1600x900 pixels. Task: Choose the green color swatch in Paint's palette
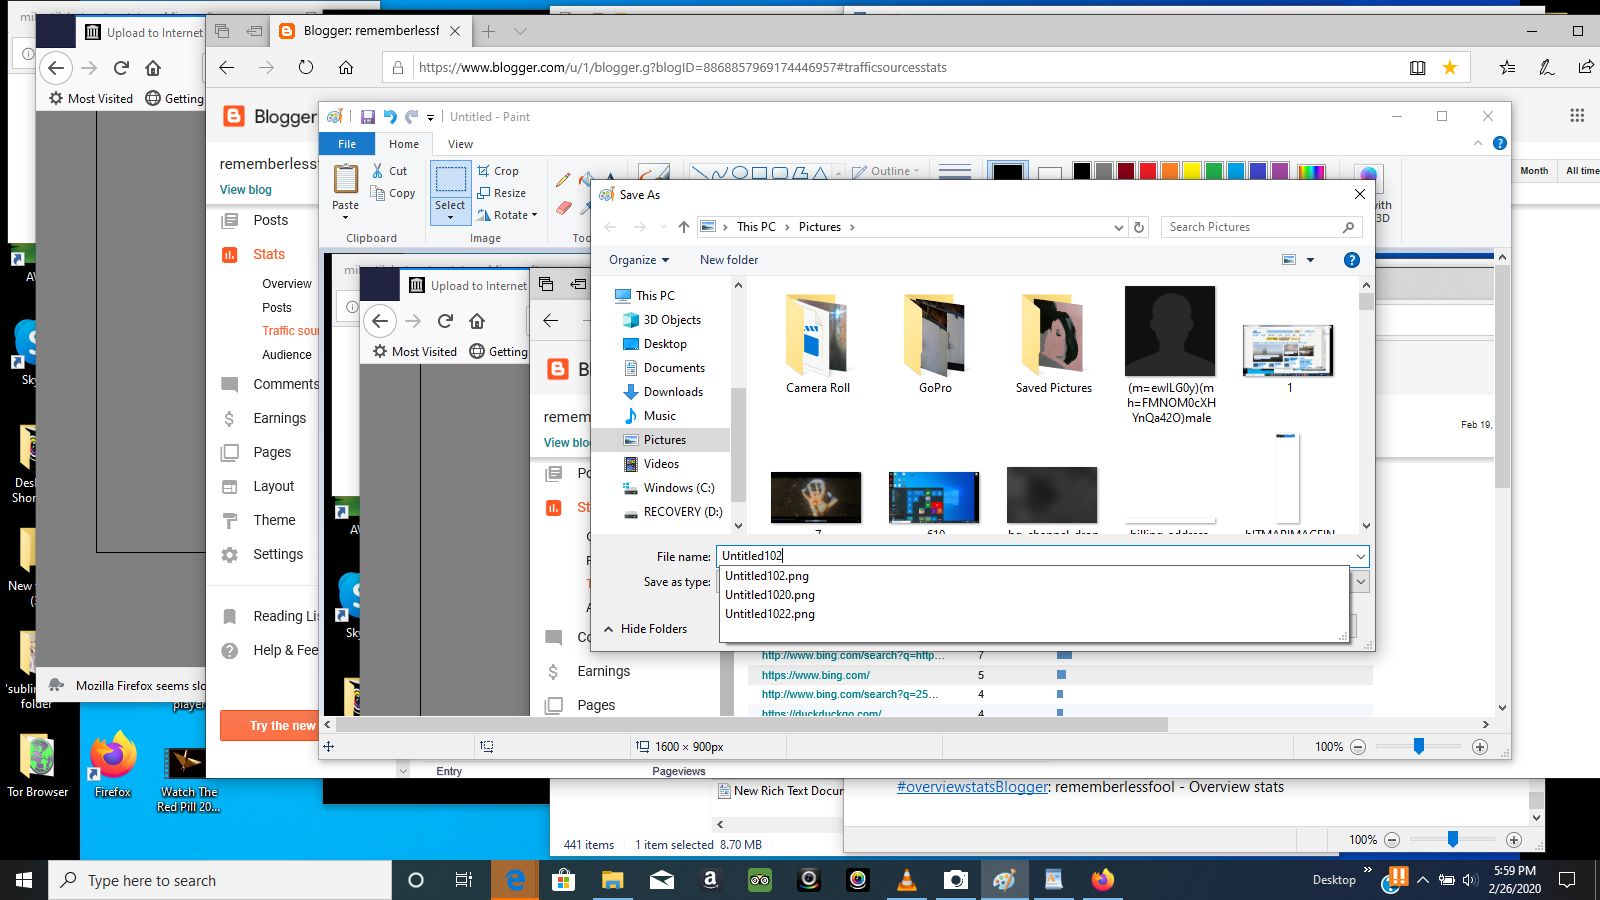(x=1213, y=171)
